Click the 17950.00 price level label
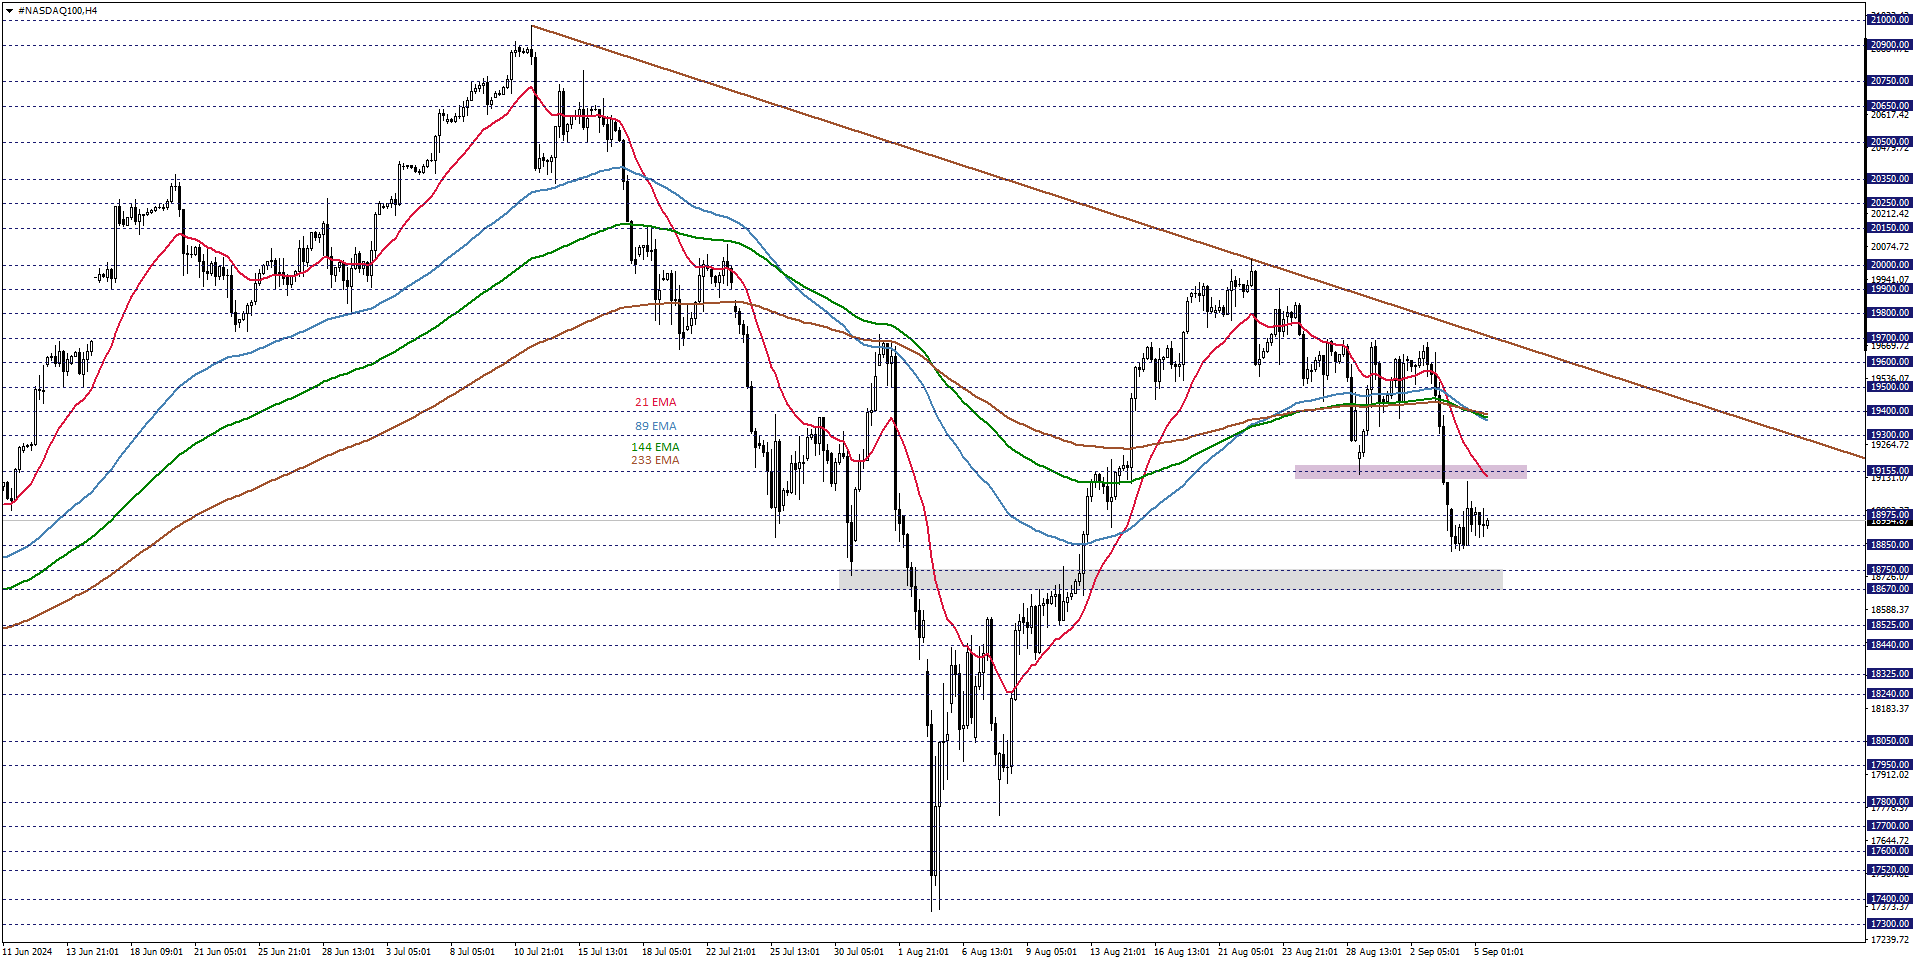 point(1889,765)
